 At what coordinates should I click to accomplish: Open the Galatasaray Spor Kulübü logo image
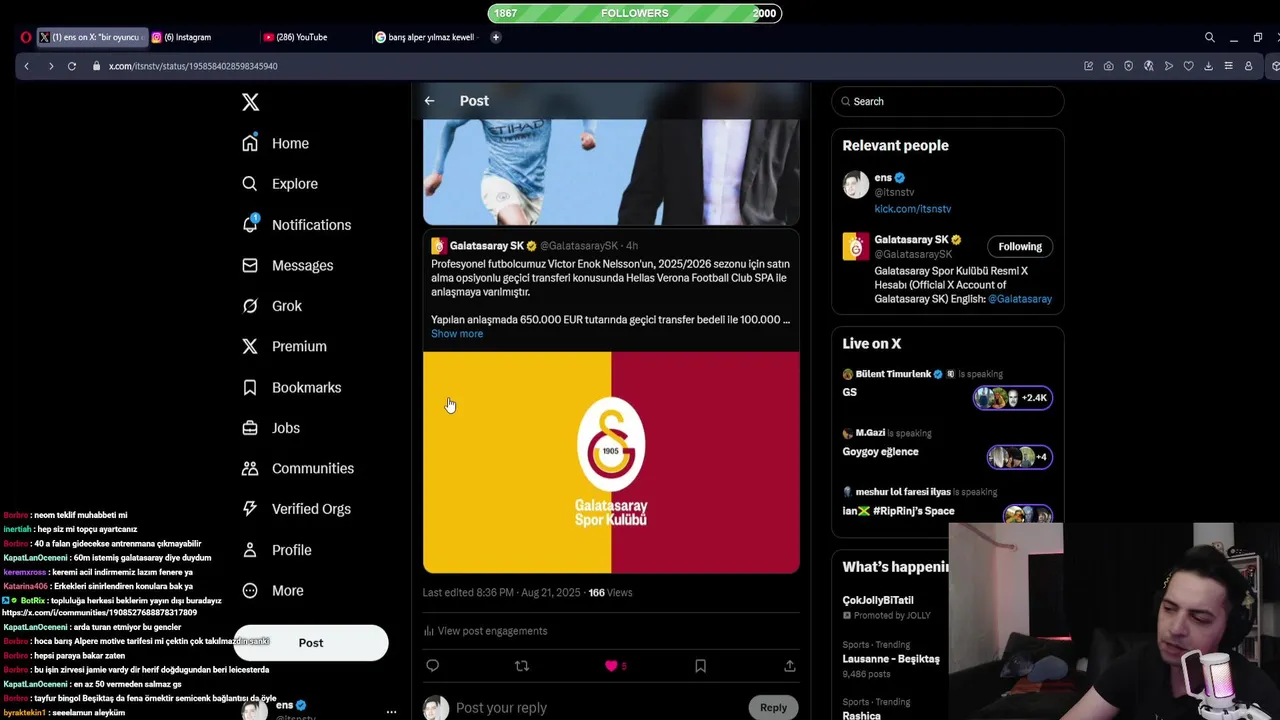tap(611, 462)
